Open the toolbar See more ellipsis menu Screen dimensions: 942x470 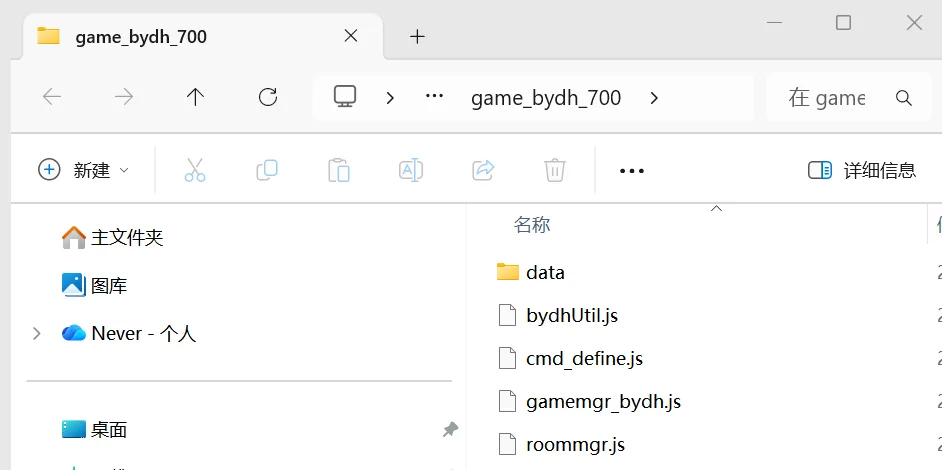click(631, 171)
